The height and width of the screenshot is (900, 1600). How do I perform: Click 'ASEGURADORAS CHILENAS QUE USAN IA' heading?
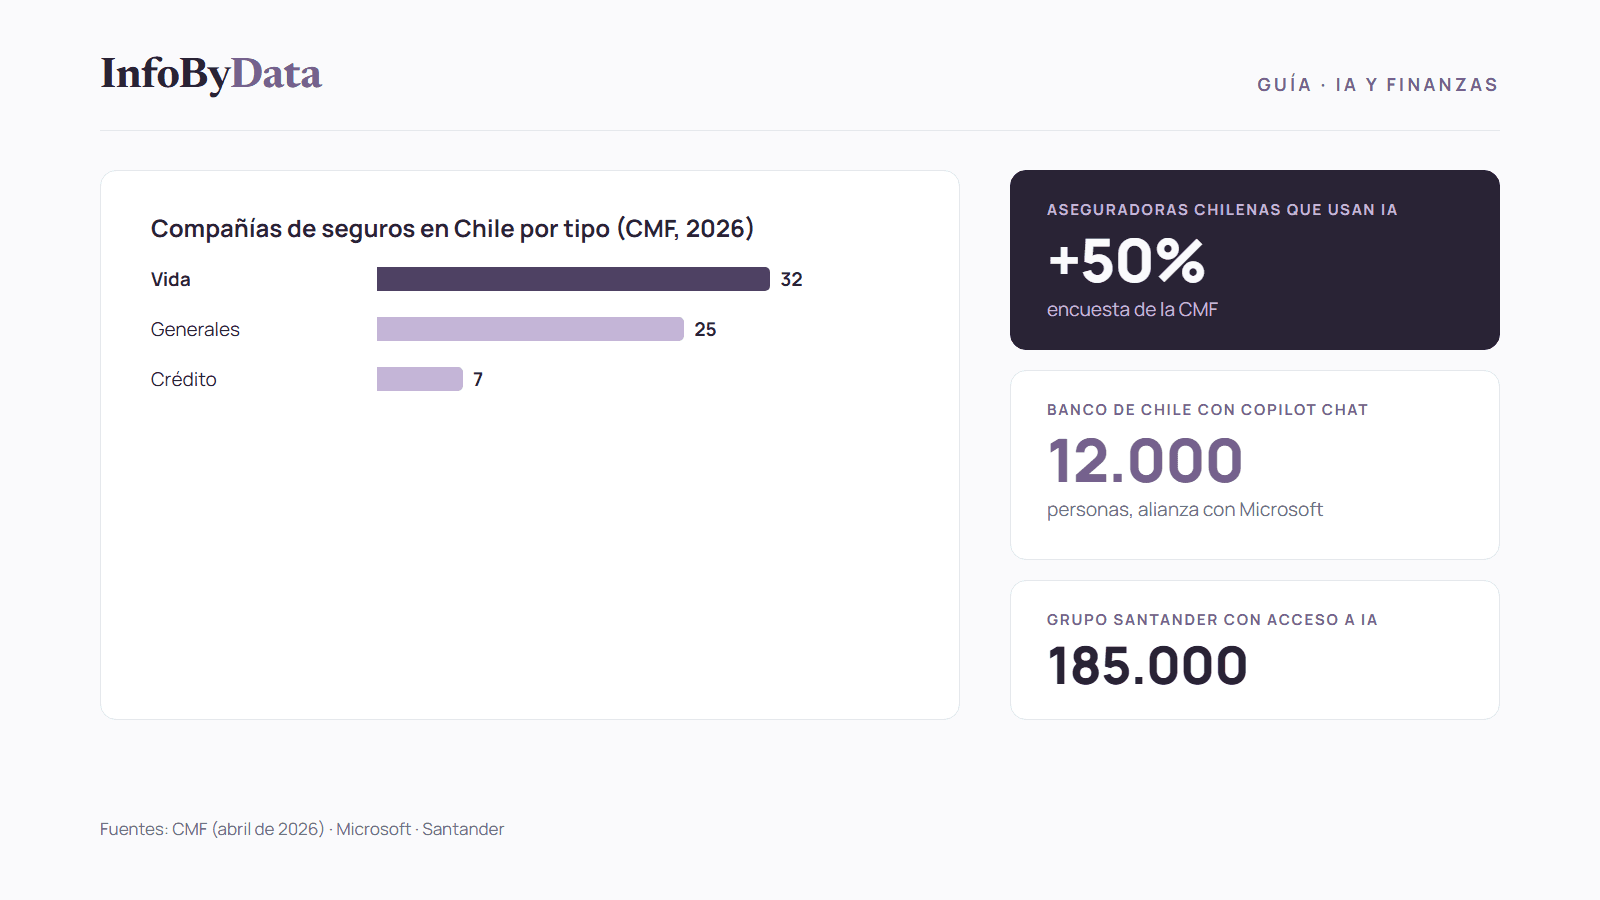[x=1222, y=210]
